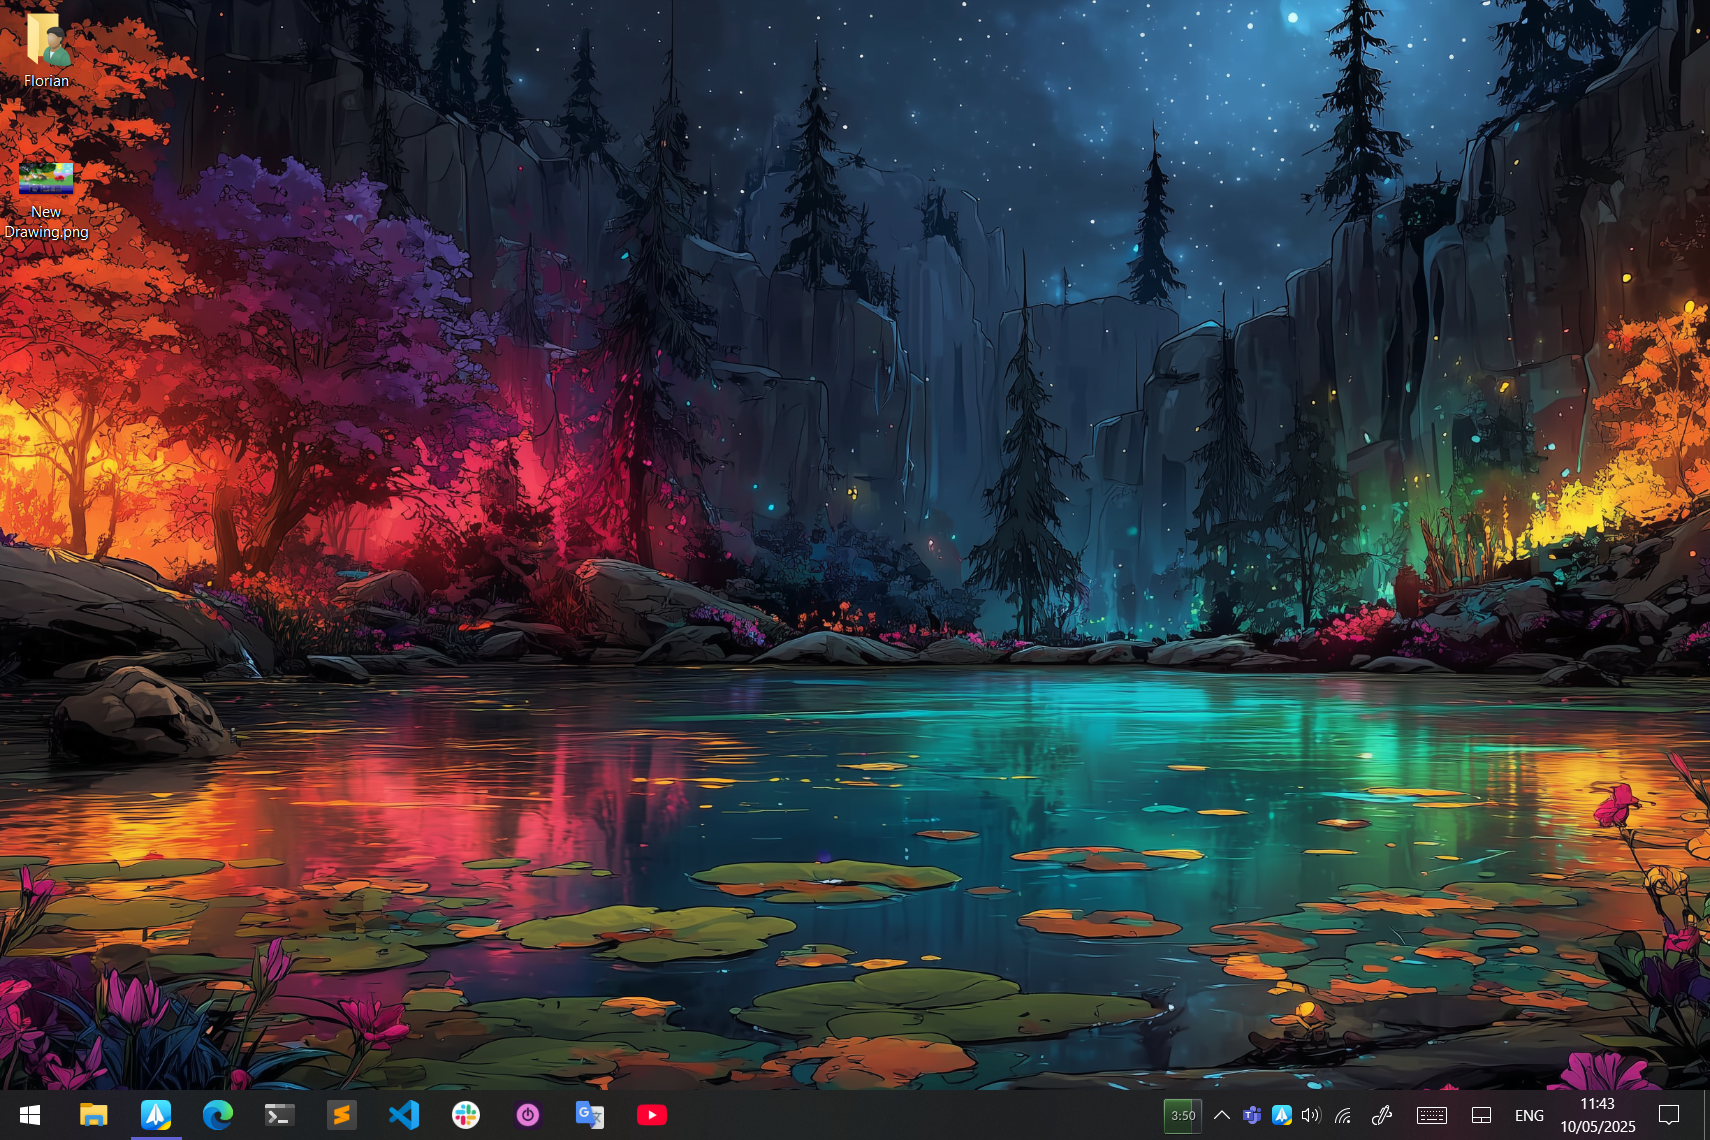
Task: Switch to the Spark mail app in taskbar
Action: 156,1115
